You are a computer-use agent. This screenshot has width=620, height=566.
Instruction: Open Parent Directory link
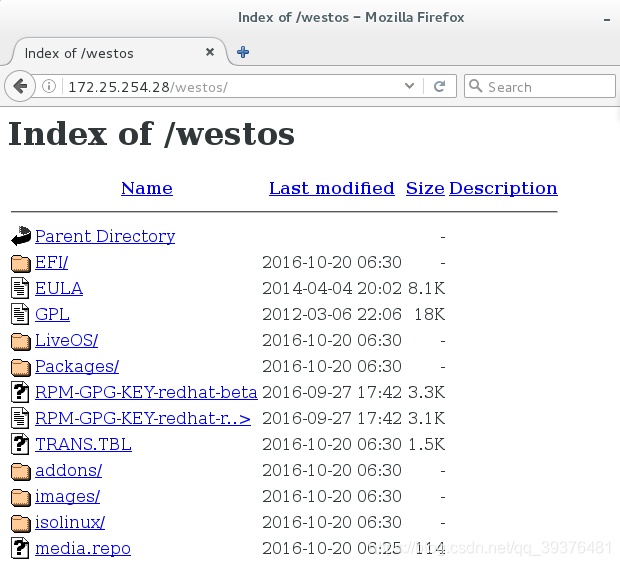click(x=105, y=236)
